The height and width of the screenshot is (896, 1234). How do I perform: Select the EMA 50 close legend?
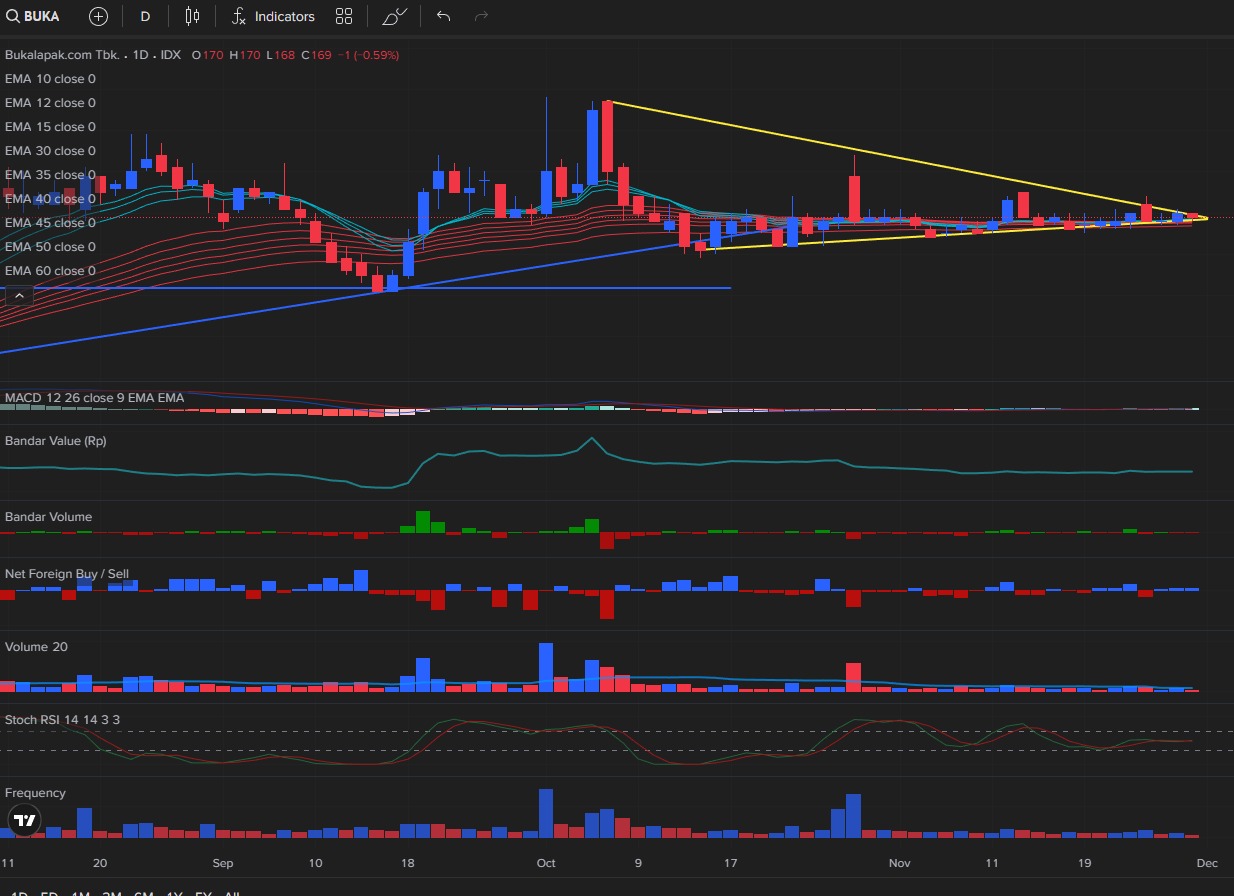click(50, 247)
